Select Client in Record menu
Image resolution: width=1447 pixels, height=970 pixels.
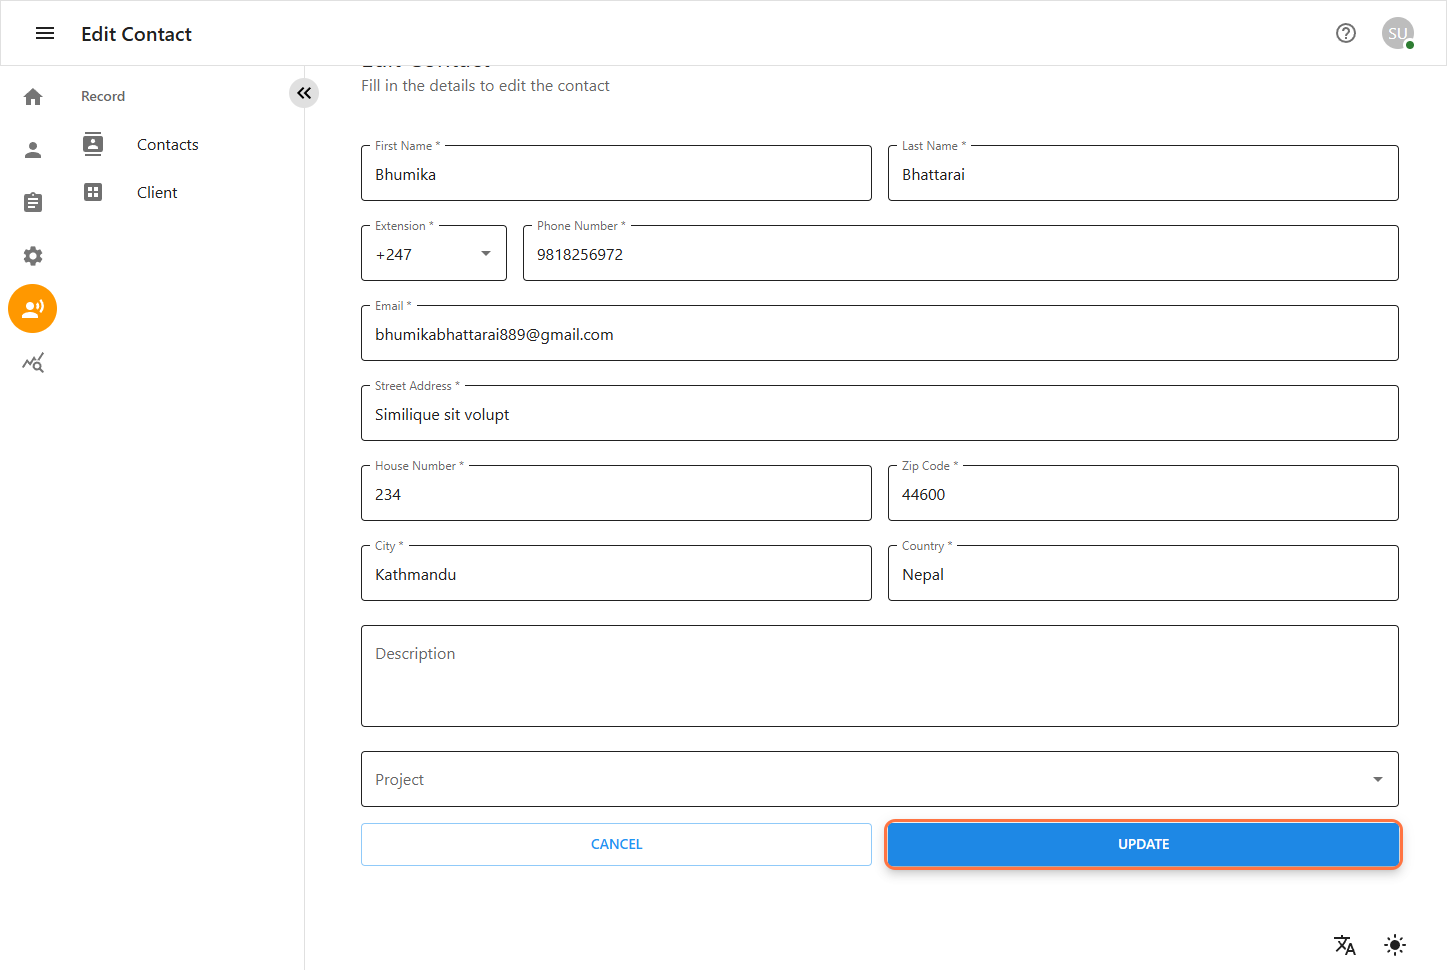click(157, 193)
